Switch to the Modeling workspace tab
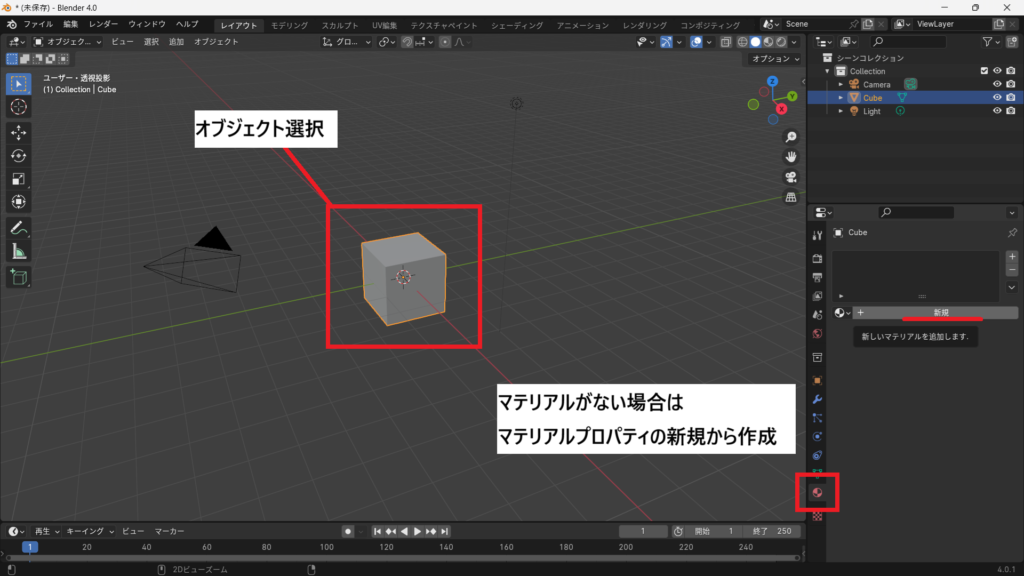 click(x=289, y=25)
